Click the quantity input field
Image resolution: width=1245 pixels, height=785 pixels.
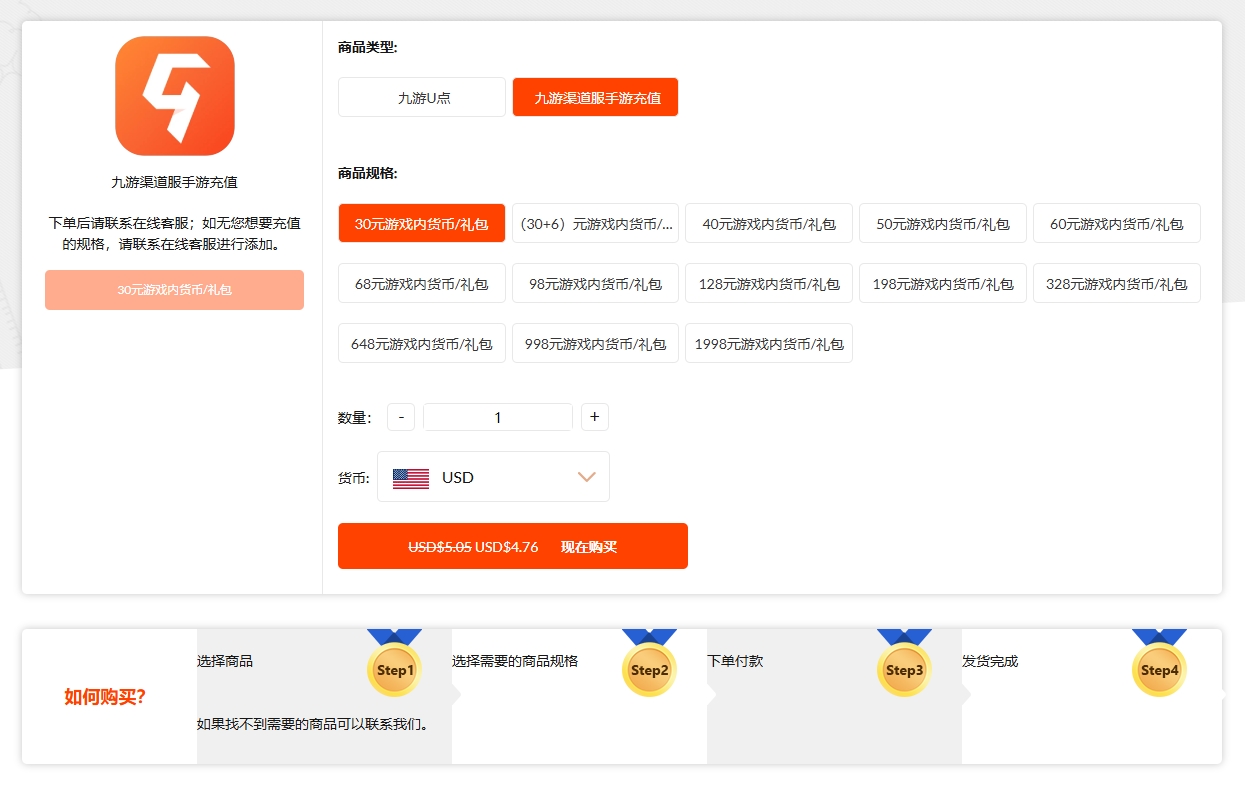(x=498, y=417)
